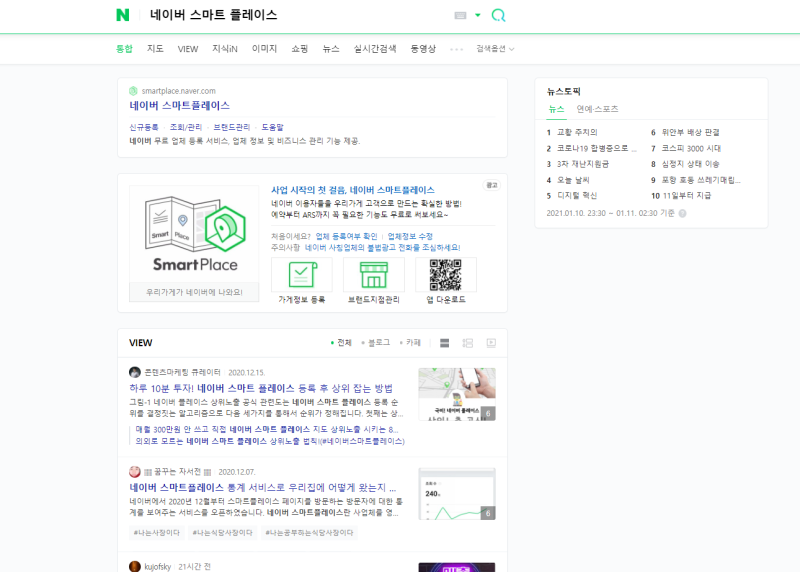Open the 도움말 sublink
The image size is (800, 572).
(x=272, y=127)
